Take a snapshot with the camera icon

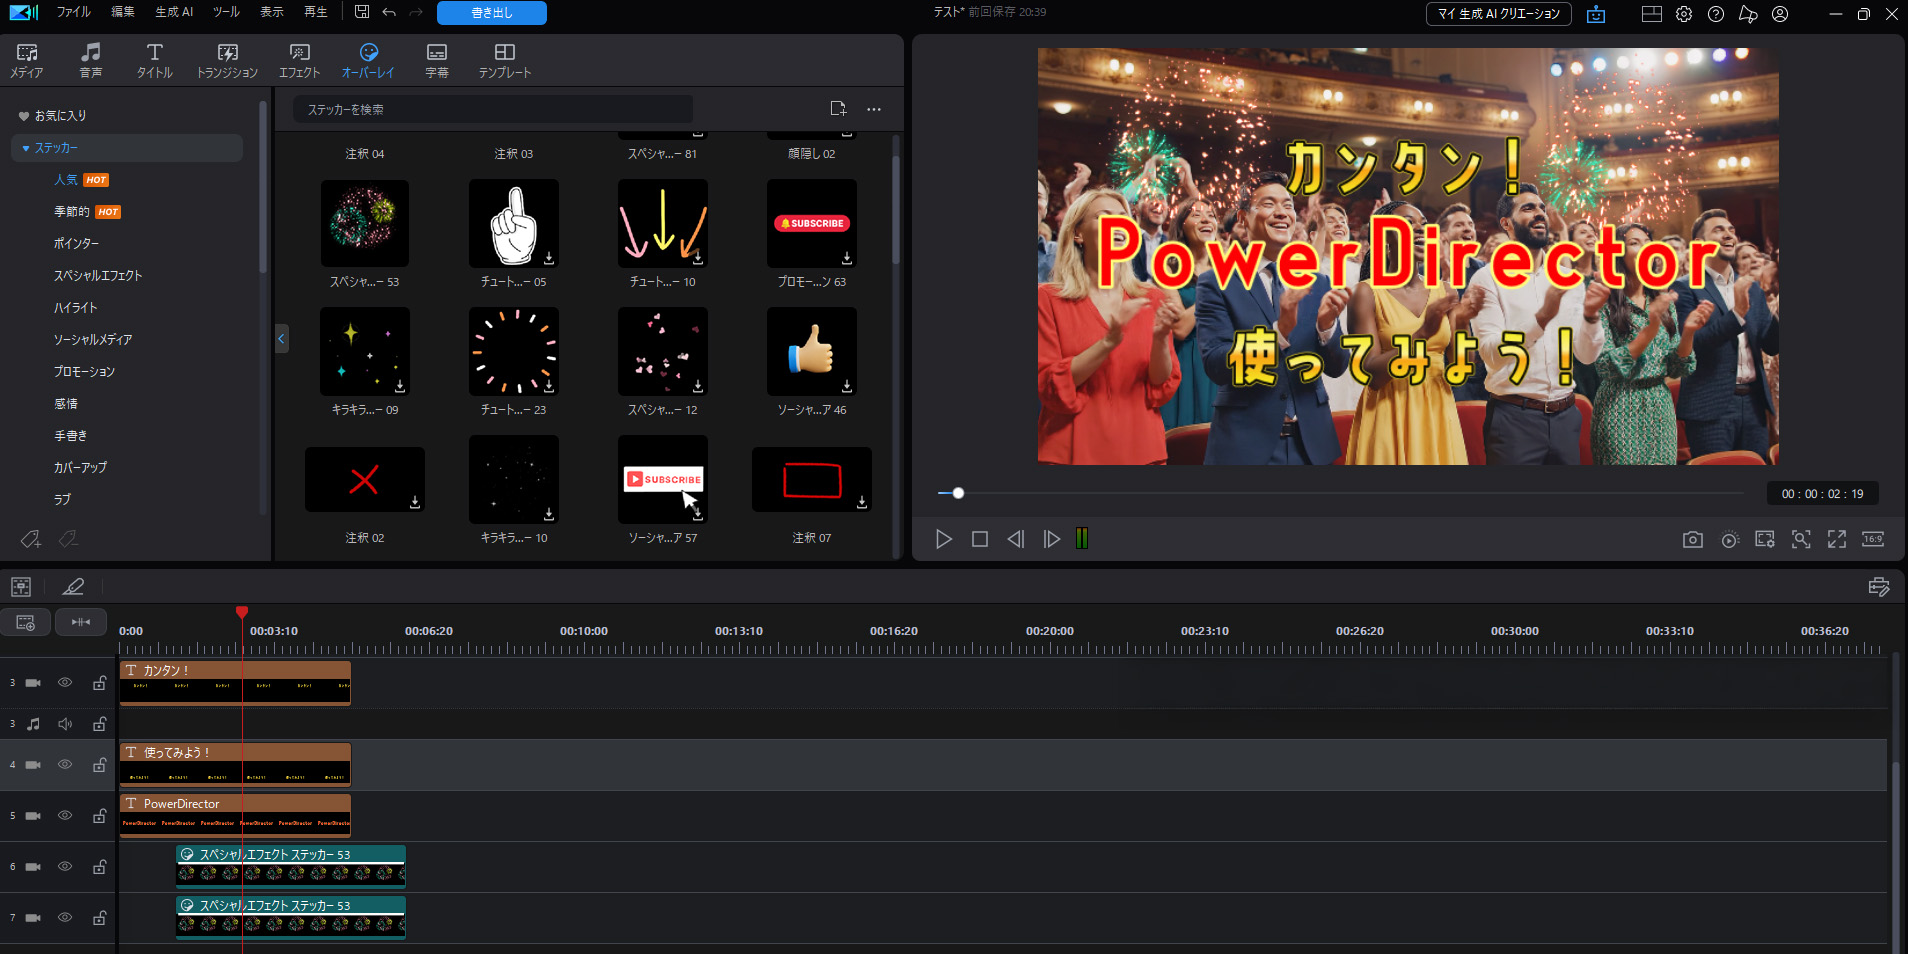point(1692,540)
